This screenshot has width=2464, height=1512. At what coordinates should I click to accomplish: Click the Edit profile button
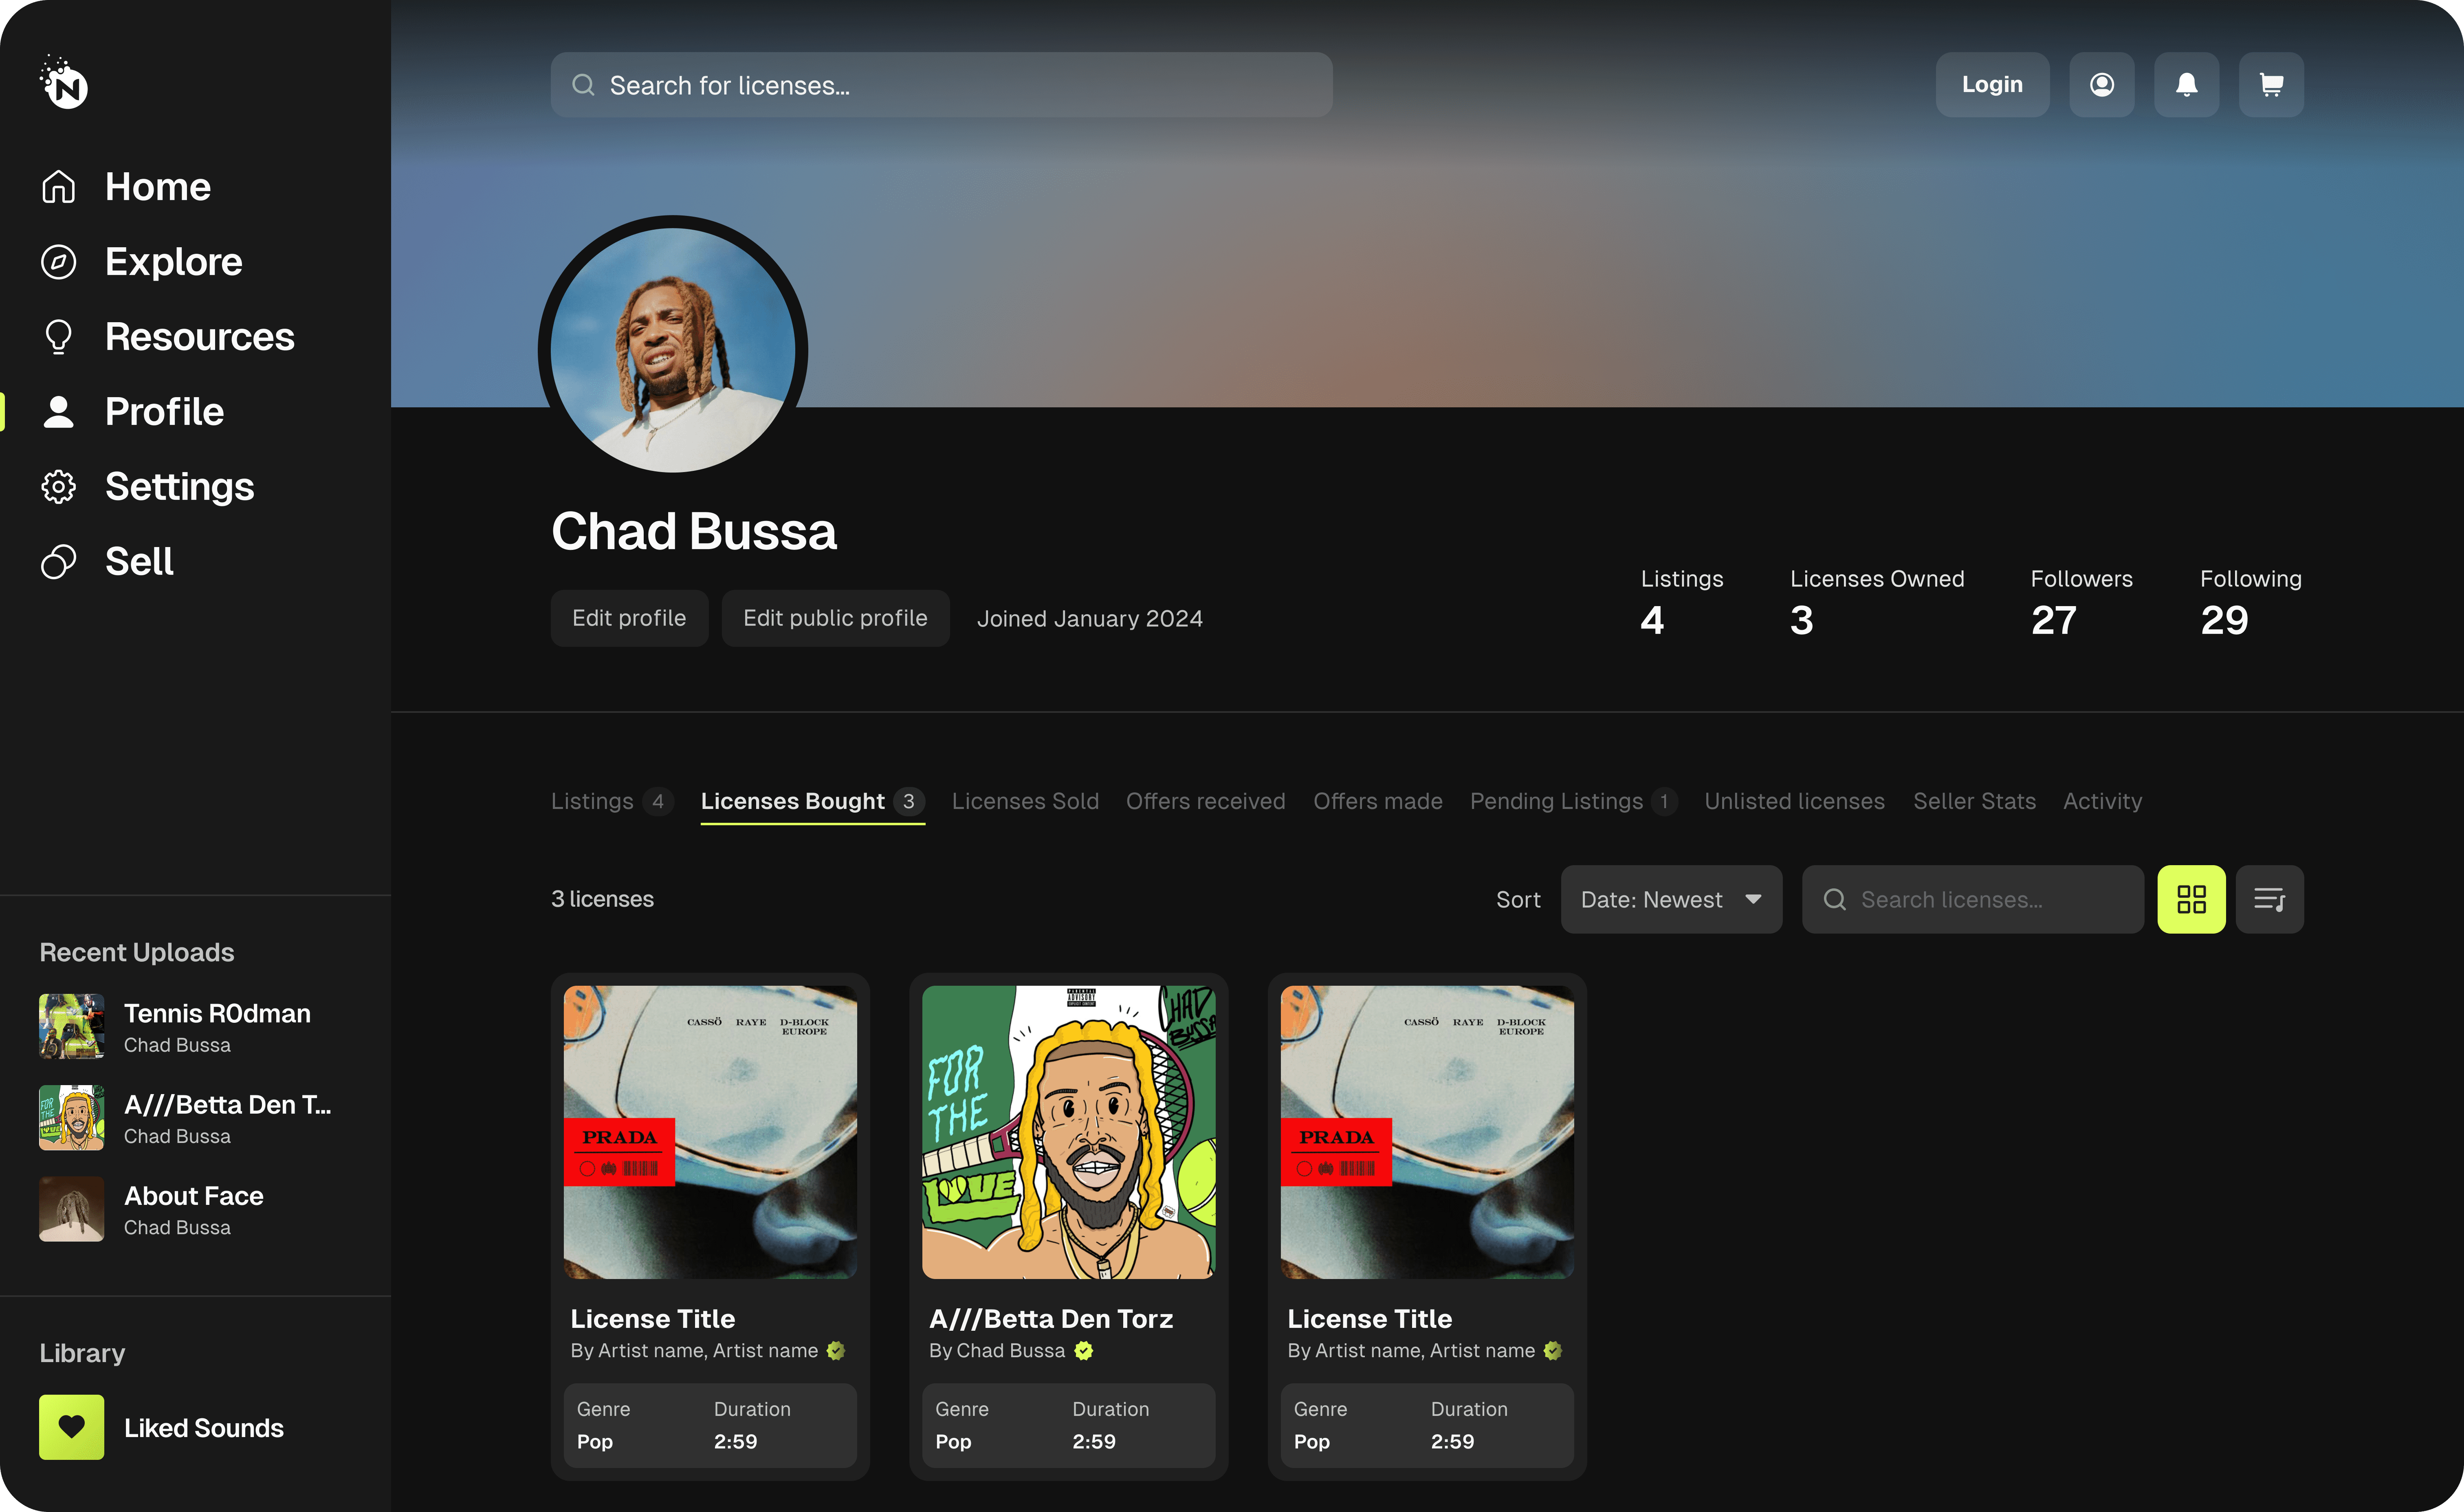coord(629,618)
